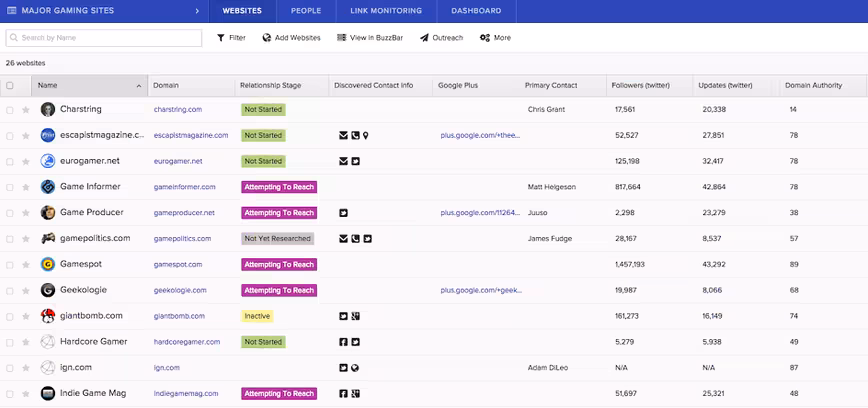The width and height of the screenshot is (868, 408).
Task: Check the Charstring row checkbox
Action: click(9, 110)
